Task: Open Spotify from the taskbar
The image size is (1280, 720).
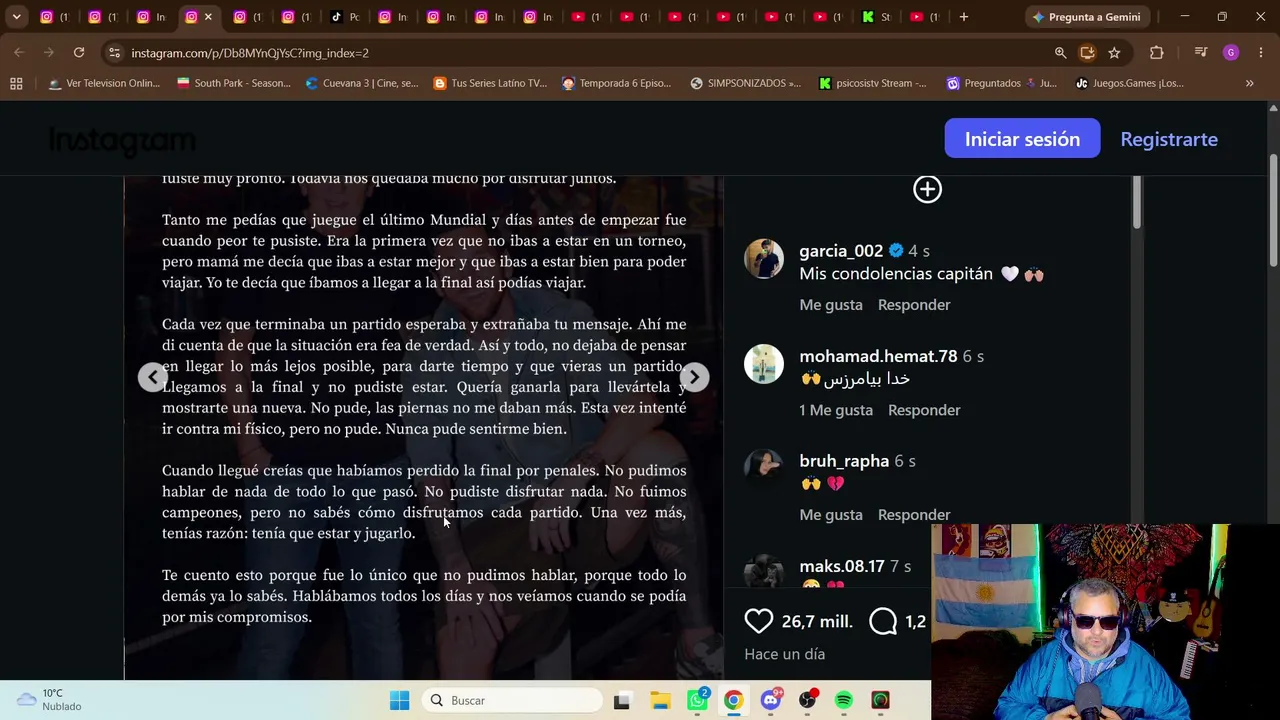Action: pos(843,700)
